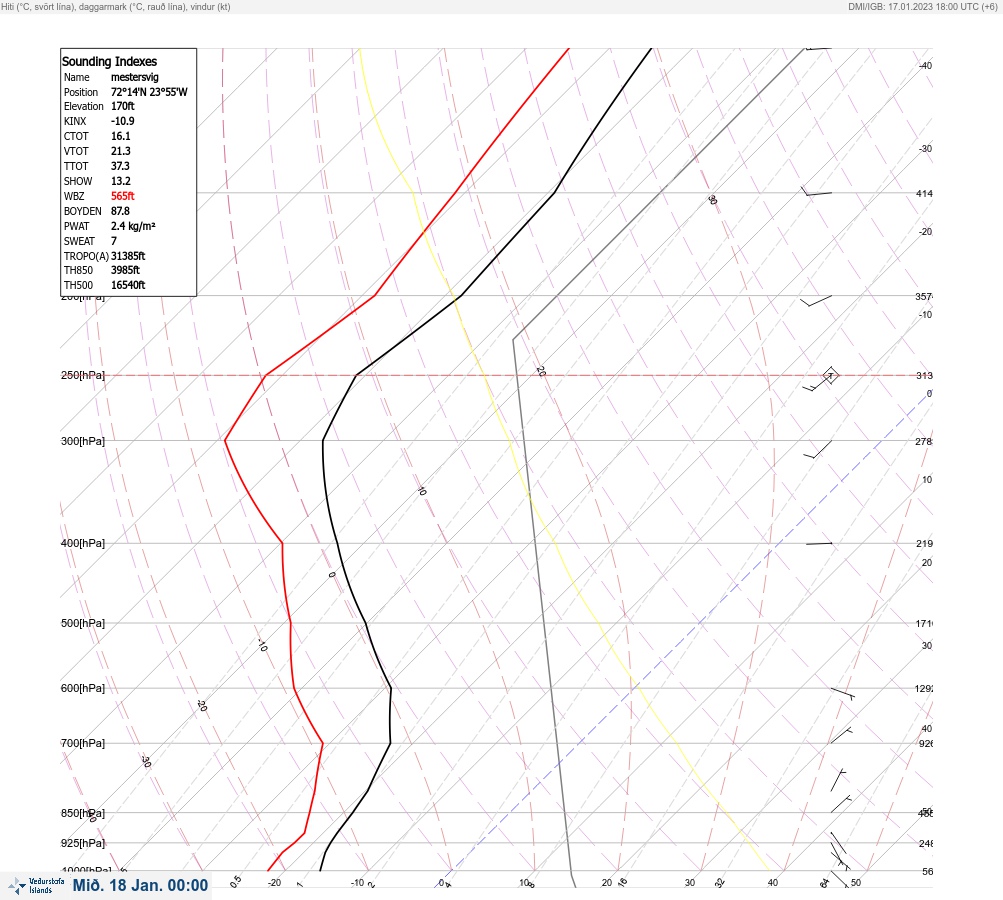
Task: Click the 500[hPa] pressure label
Action: (83, 623)
